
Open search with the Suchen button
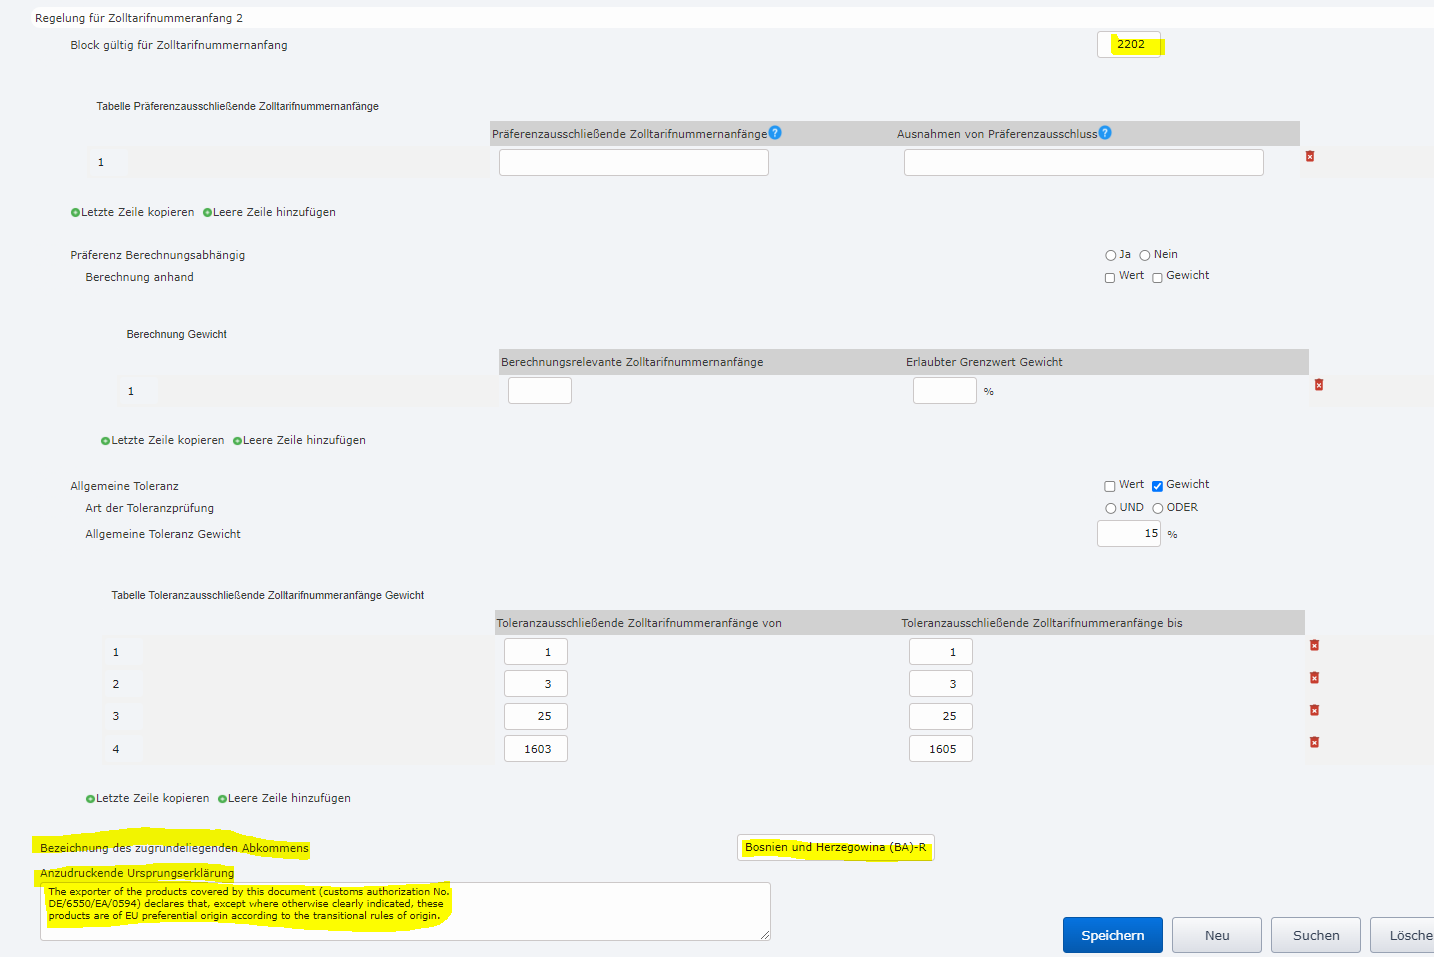[x=1315, y=935]
